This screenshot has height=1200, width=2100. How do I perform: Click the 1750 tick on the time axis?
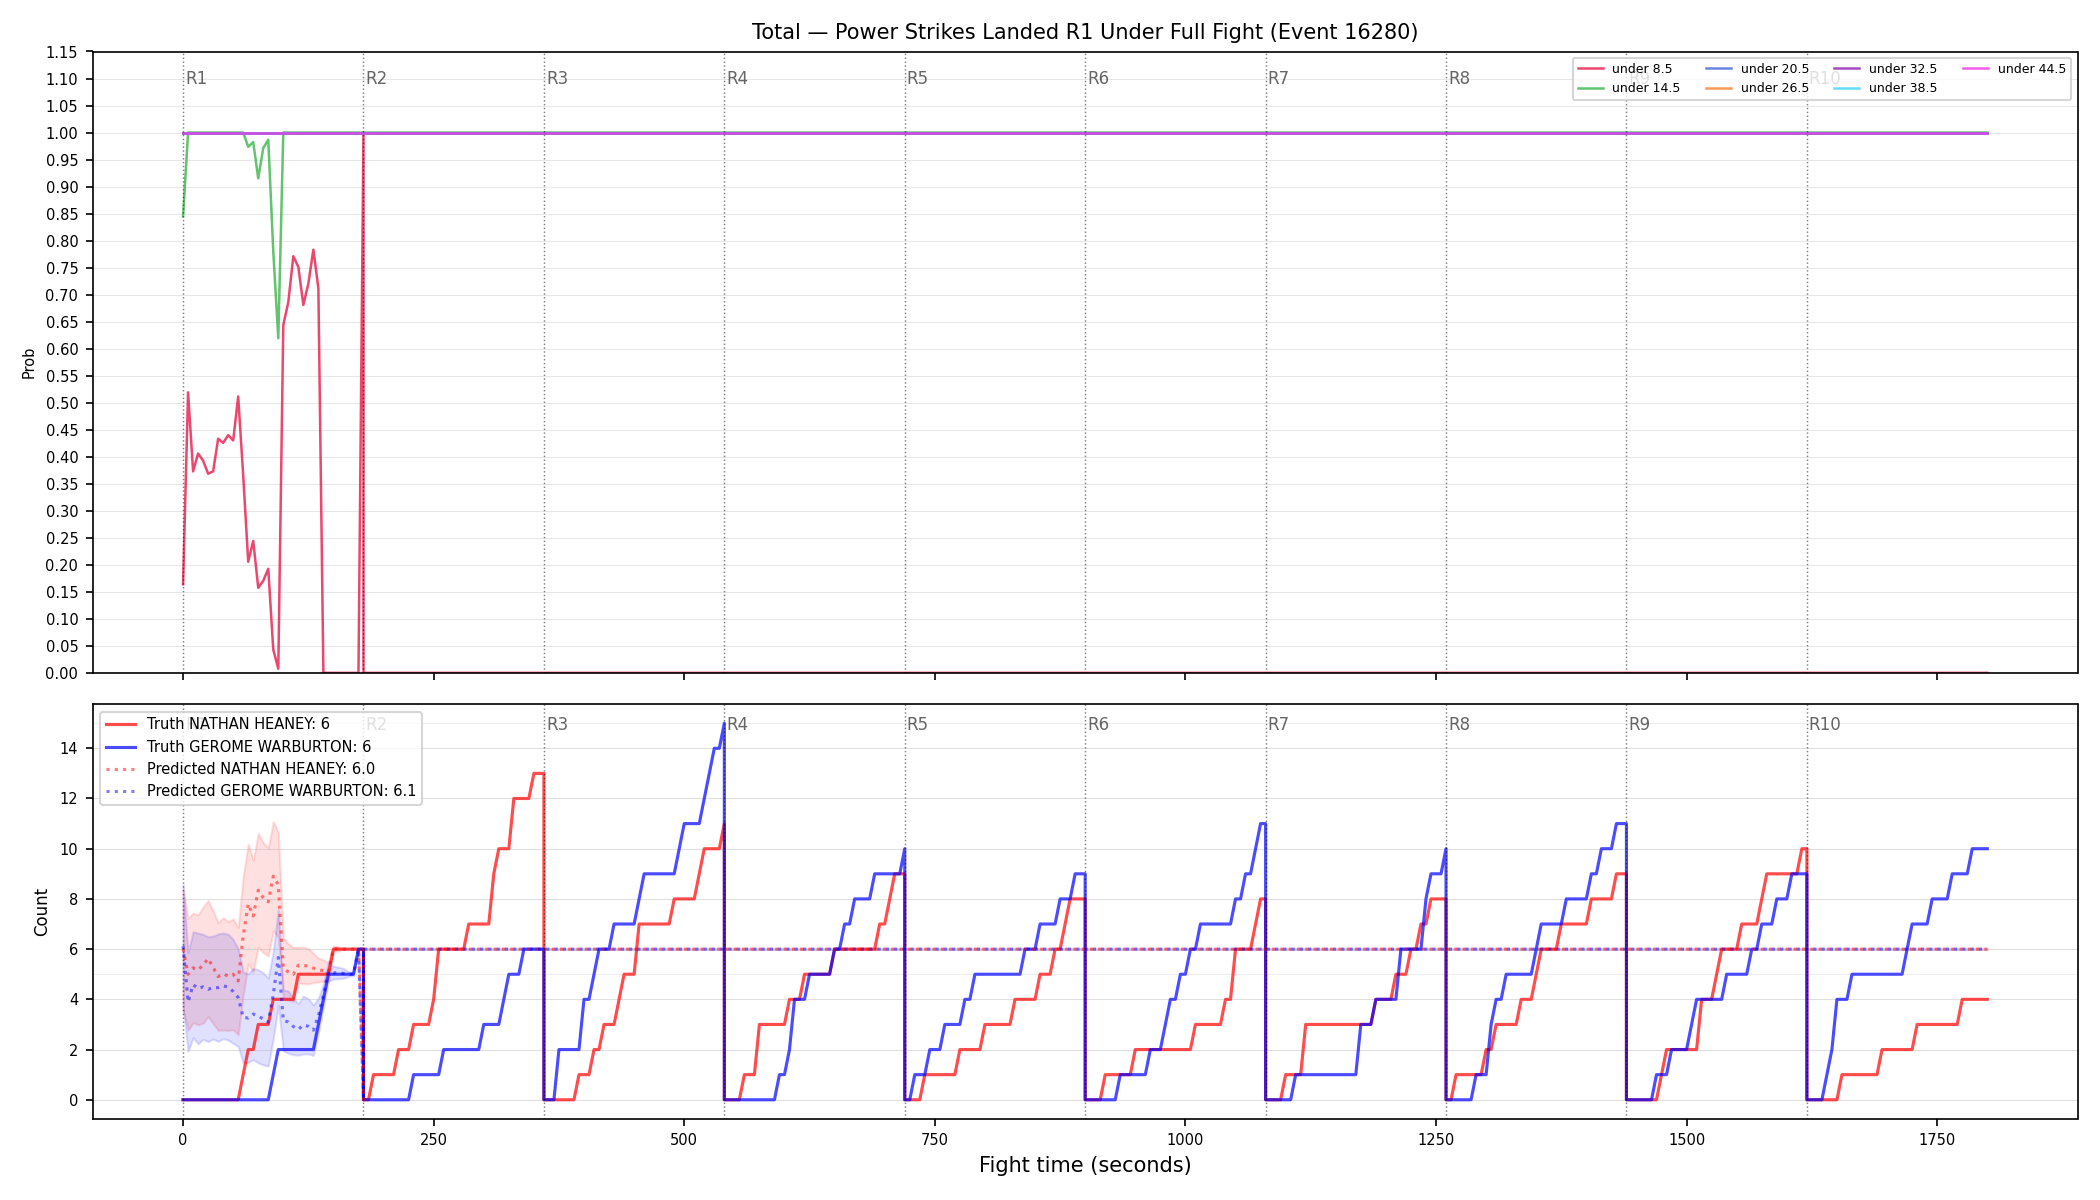pos(1937,1139)
